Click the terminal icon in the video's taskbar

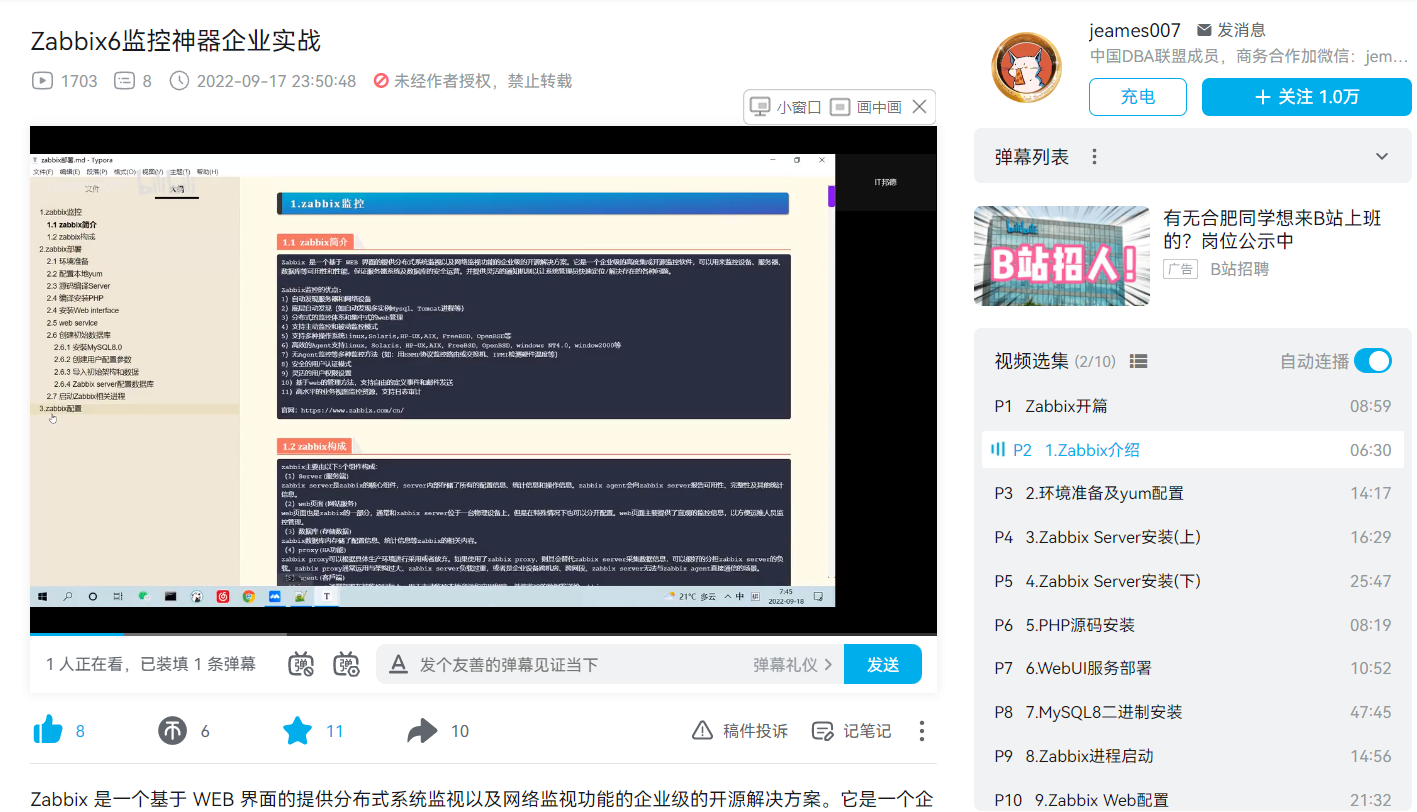pos(171,597)
